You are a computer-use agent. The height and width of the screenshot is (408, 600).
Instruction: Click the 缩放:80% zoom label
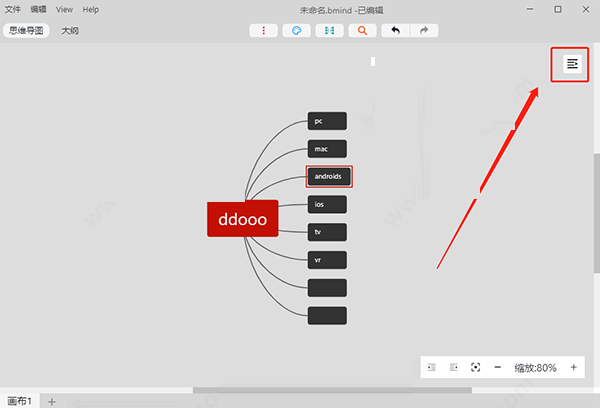(535, 368)
